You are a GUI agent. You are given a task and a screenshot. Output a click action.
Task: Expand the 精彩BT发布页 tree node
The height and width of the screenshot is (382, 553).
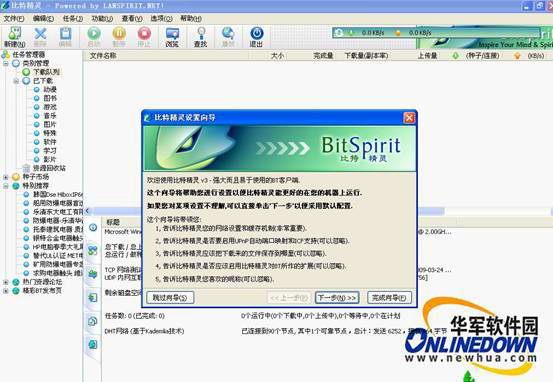6,291
